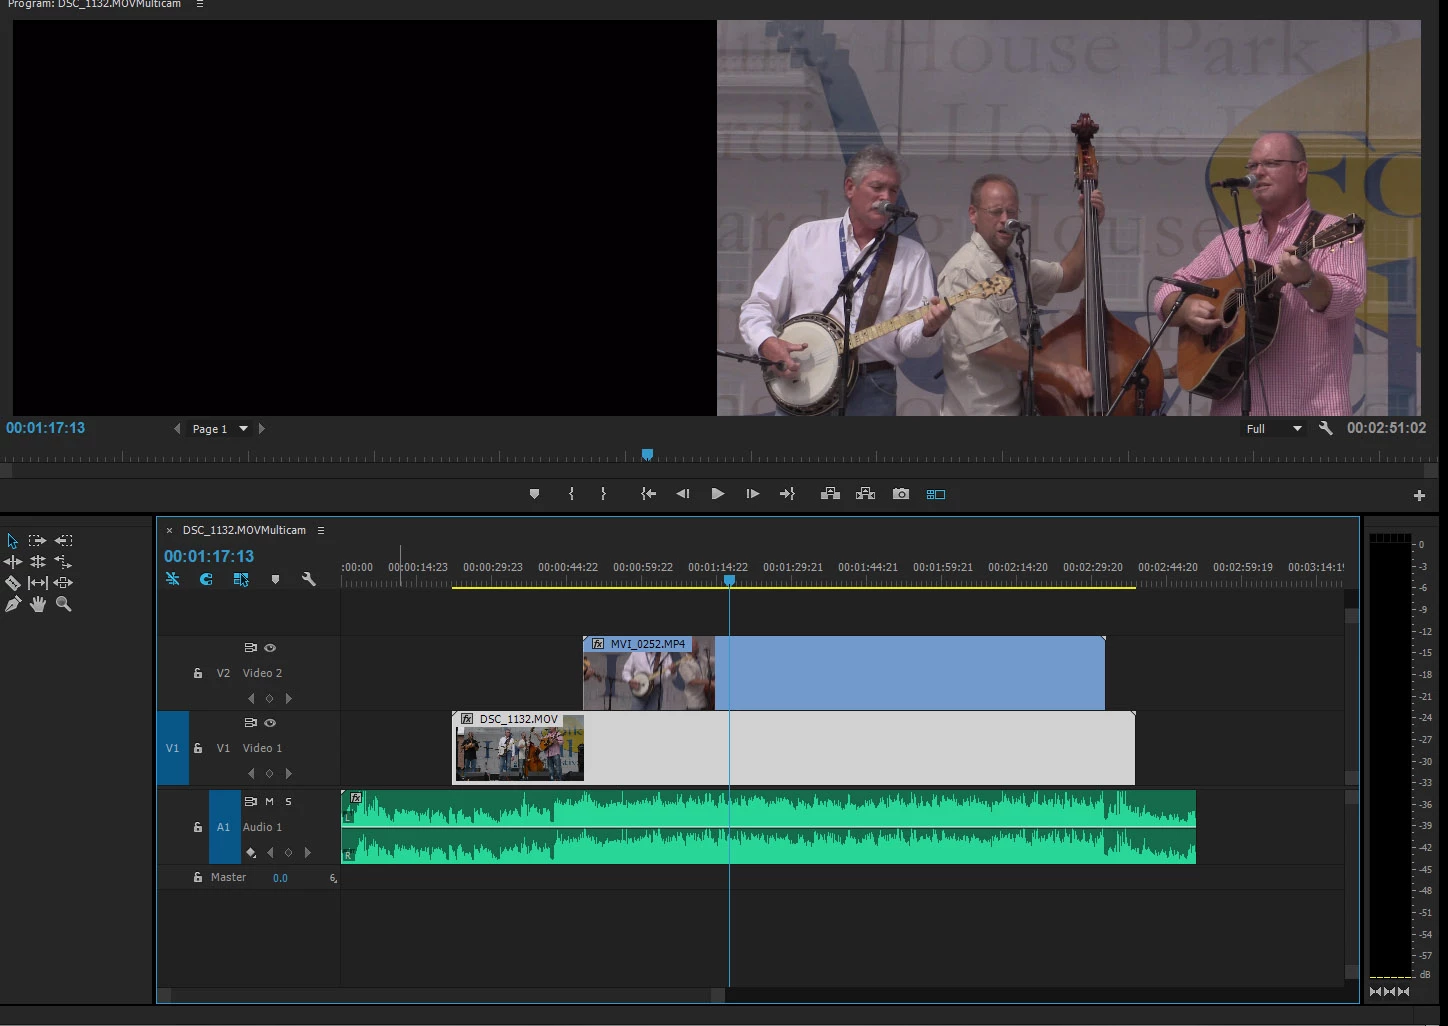This screenshot has width=1448, height=1026.
Task: Open timeline display settings wrench
Action: tap(309, 579)
